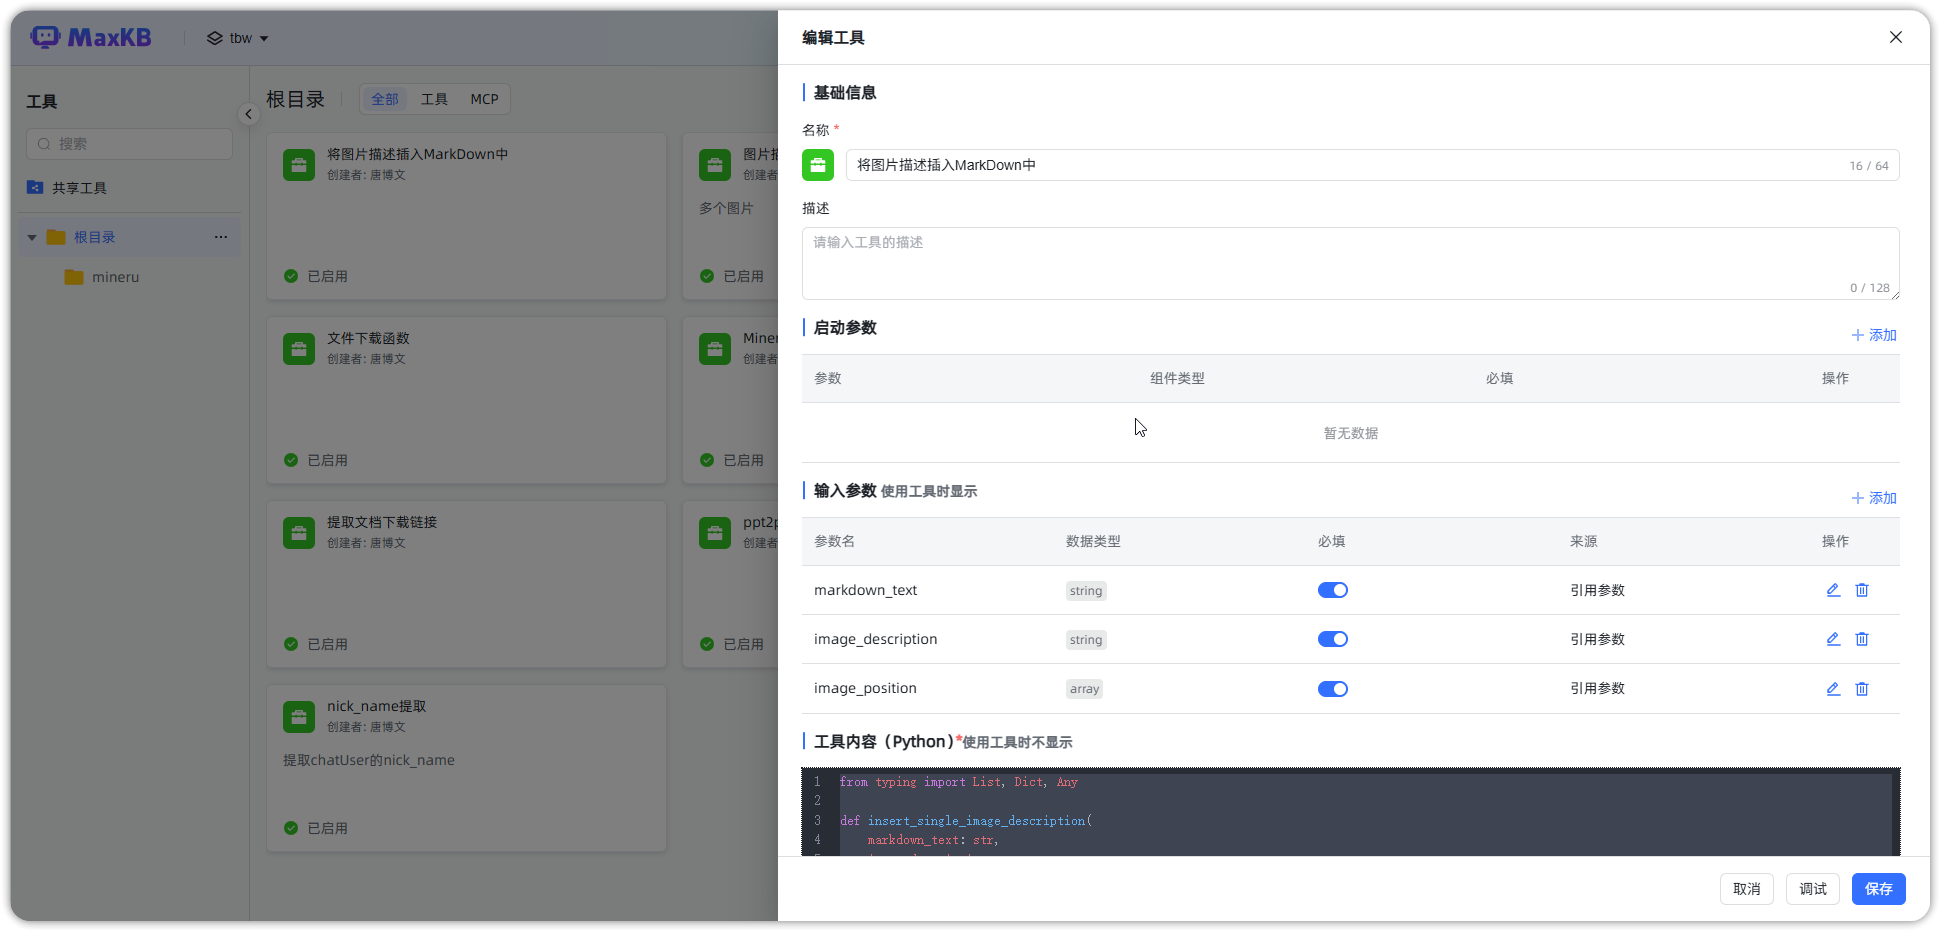The image size is (1940, 931).
Task: Click the 保存 button
Action: click(x=1877, y=889)
